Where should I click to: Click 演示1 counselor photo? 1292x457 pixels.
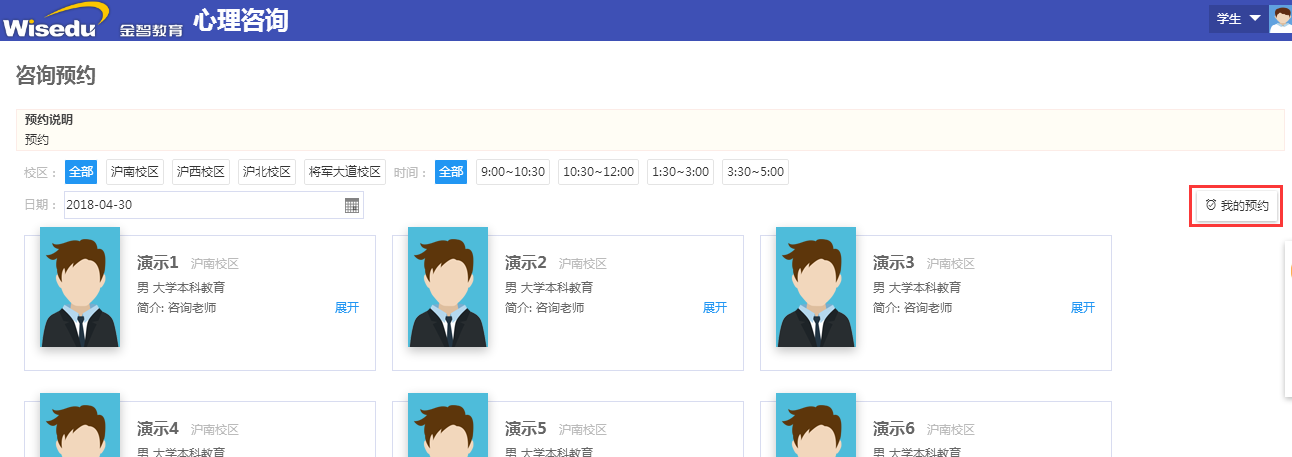(x=80, y=287)
